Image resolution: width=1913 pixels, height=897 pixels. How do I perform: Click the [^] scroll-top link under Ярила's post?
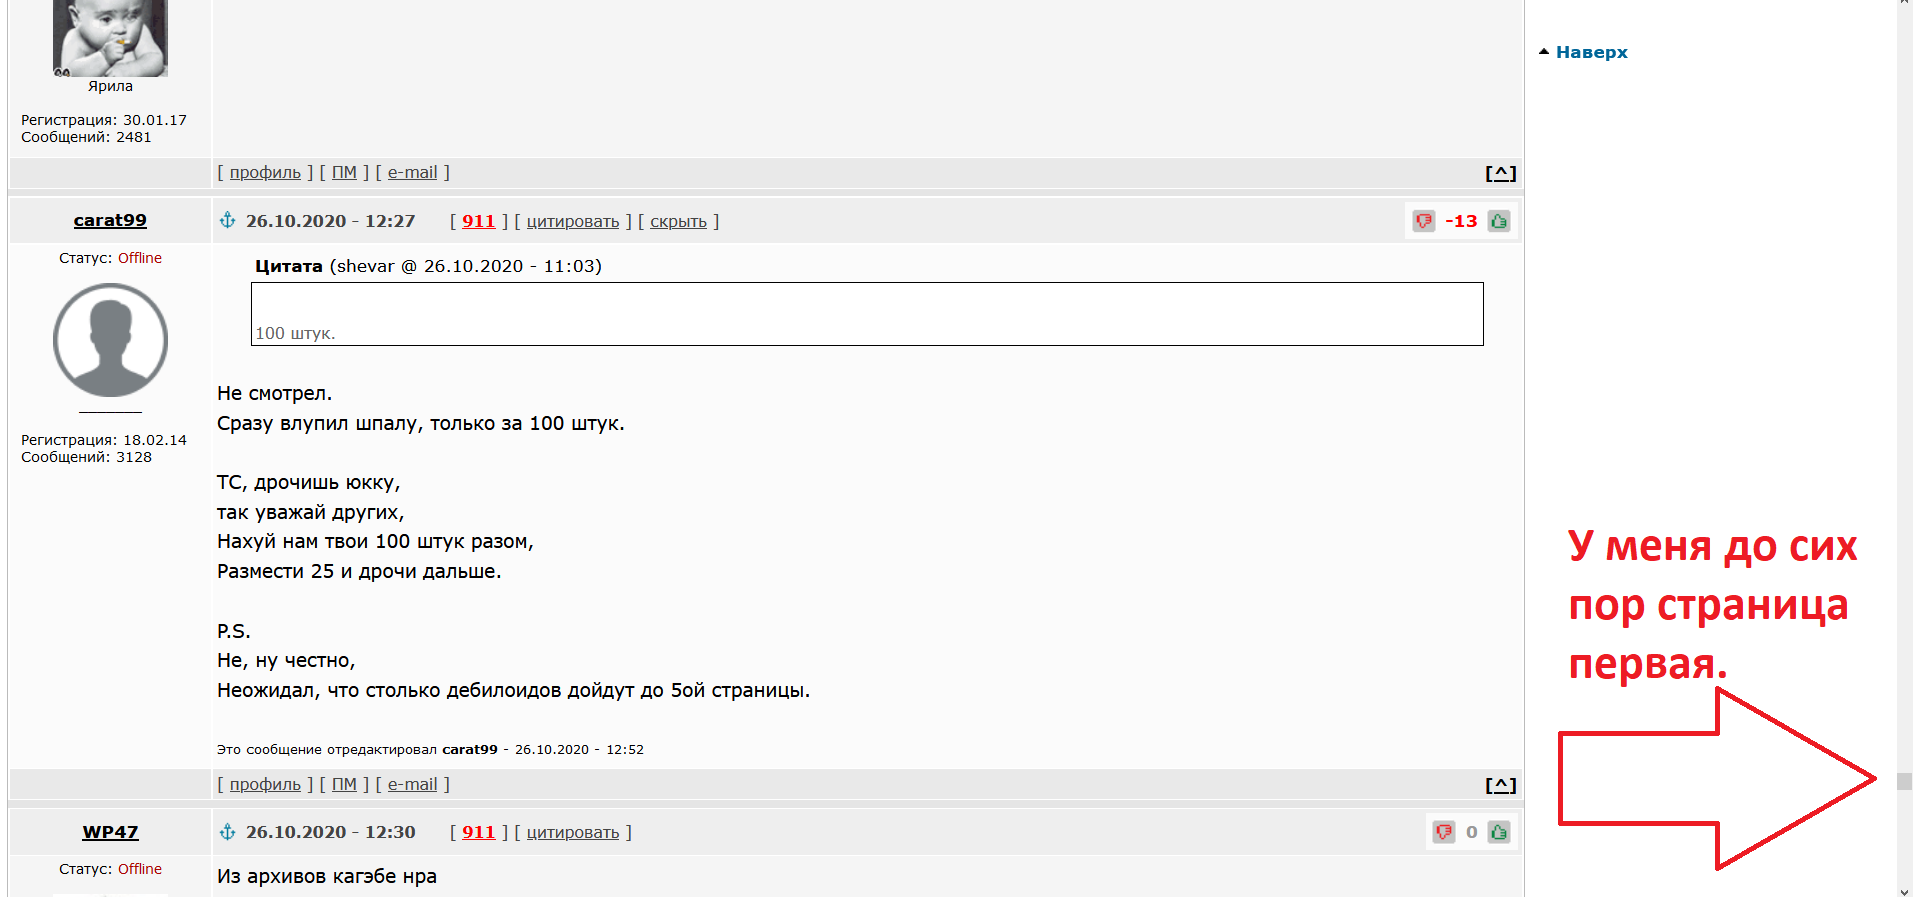[x=1500, y=173]
